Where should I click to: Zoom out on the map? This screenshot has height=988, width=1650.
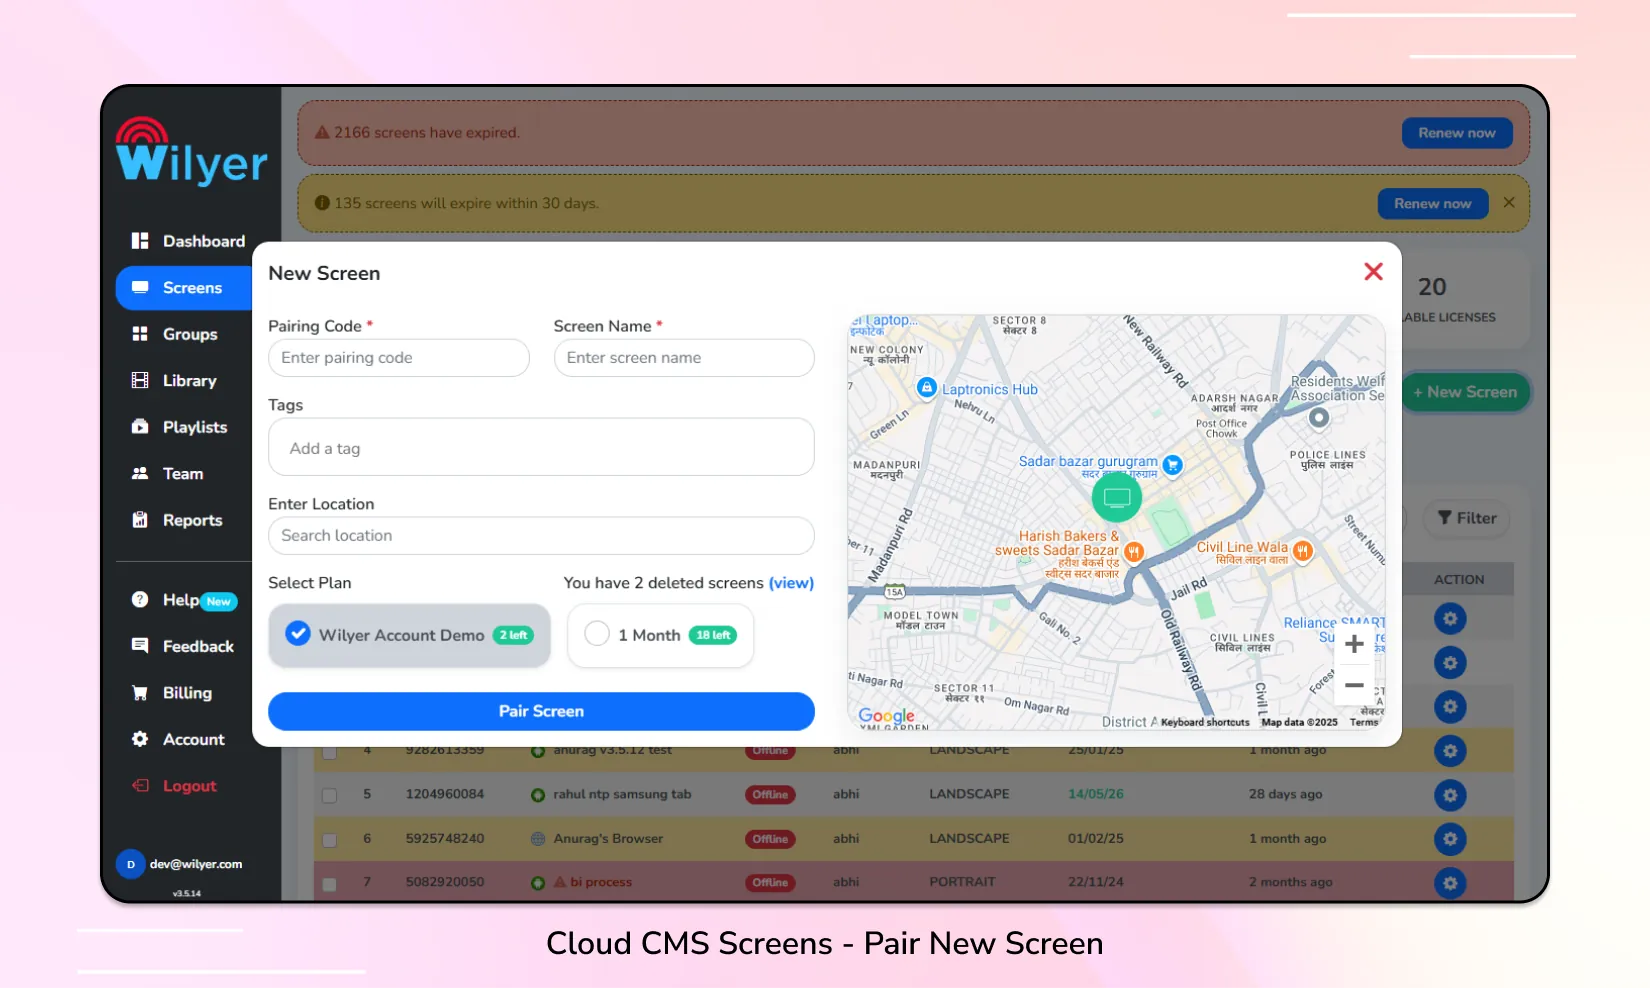pyautogui.click(x=1354, y=686)
